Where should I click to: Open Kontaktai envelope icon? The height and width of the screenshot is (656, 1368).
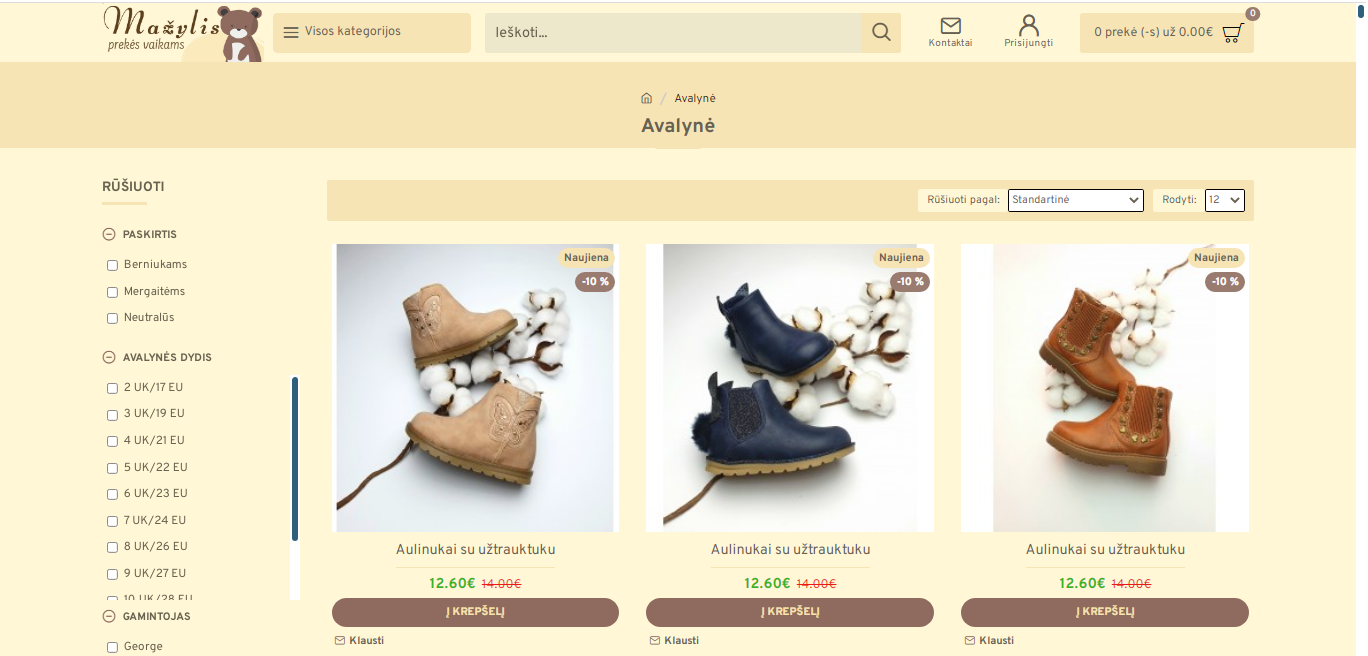click(x=950, y=25)
